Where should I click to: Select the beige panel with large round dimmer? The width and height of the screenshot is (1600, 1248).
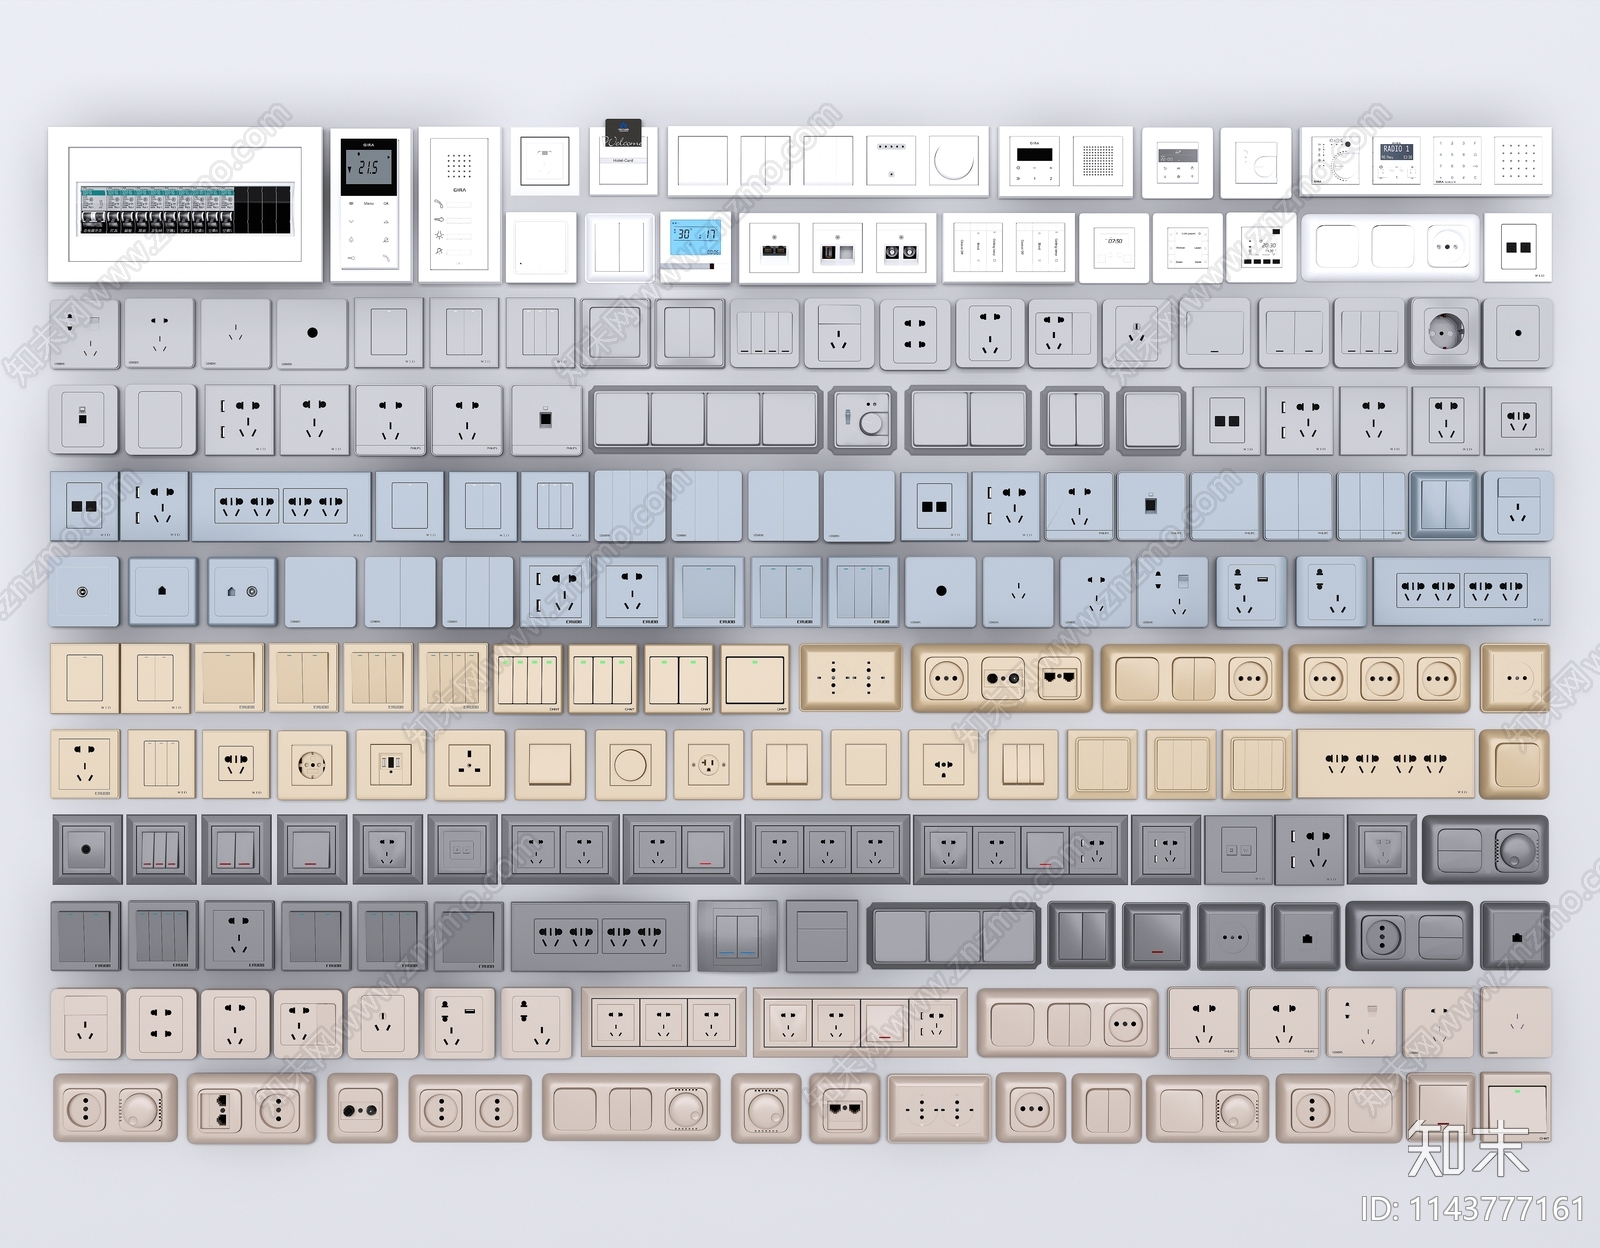(631, 765)
